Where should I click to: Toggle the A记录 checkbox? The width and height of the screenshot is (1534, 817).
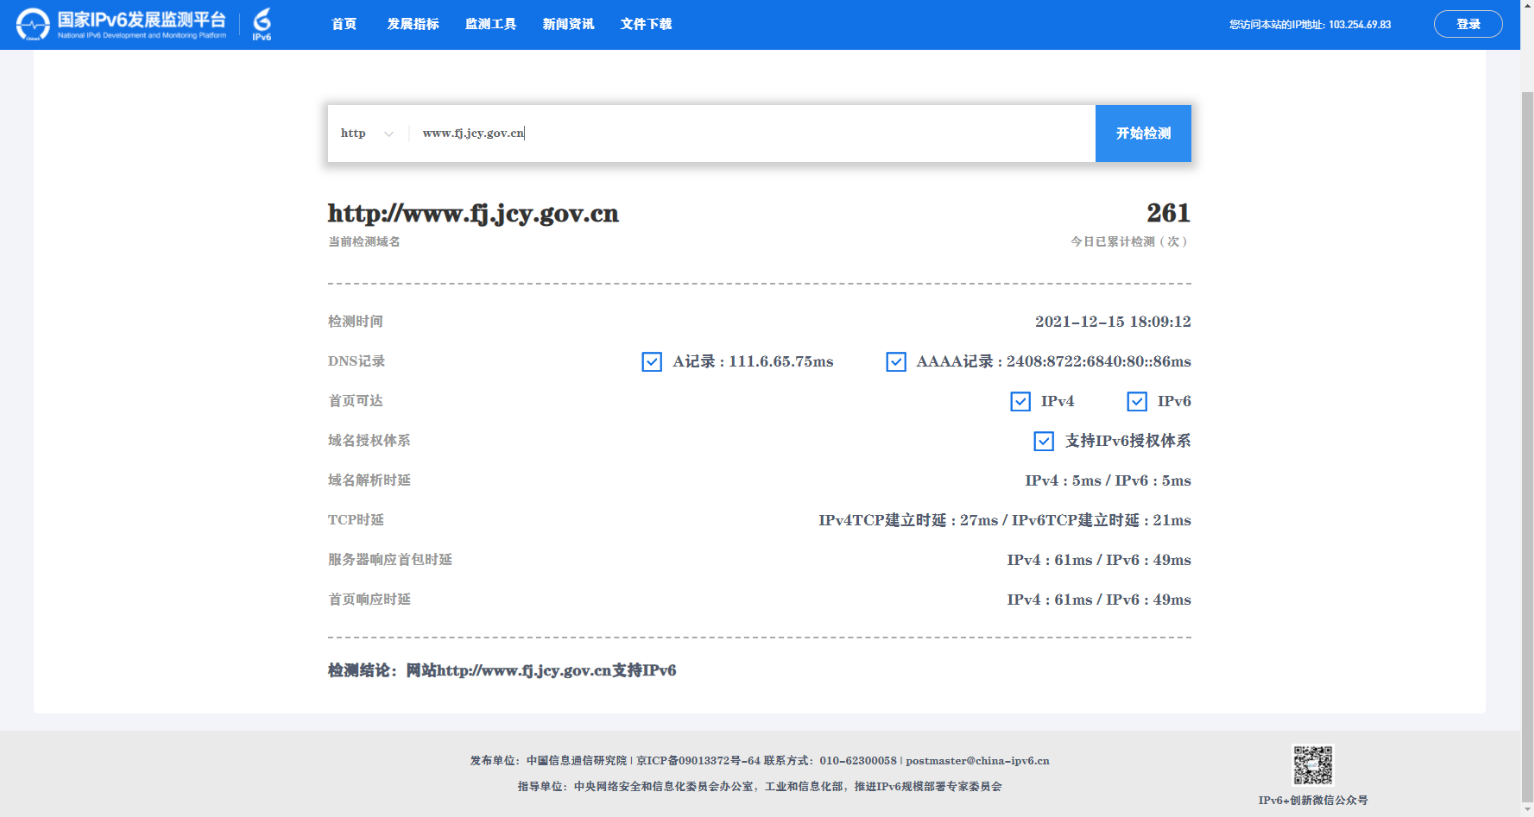(652, 362)
